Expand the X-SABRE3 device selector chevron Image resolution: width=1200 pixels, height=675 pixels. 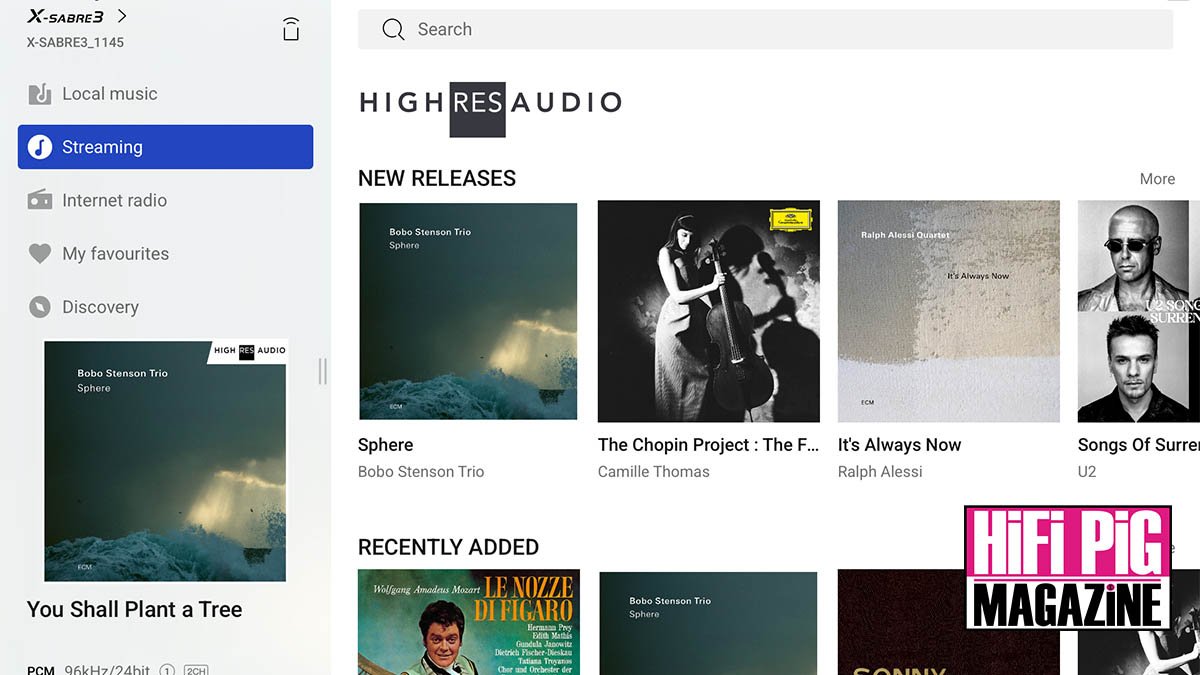[122, 16]
